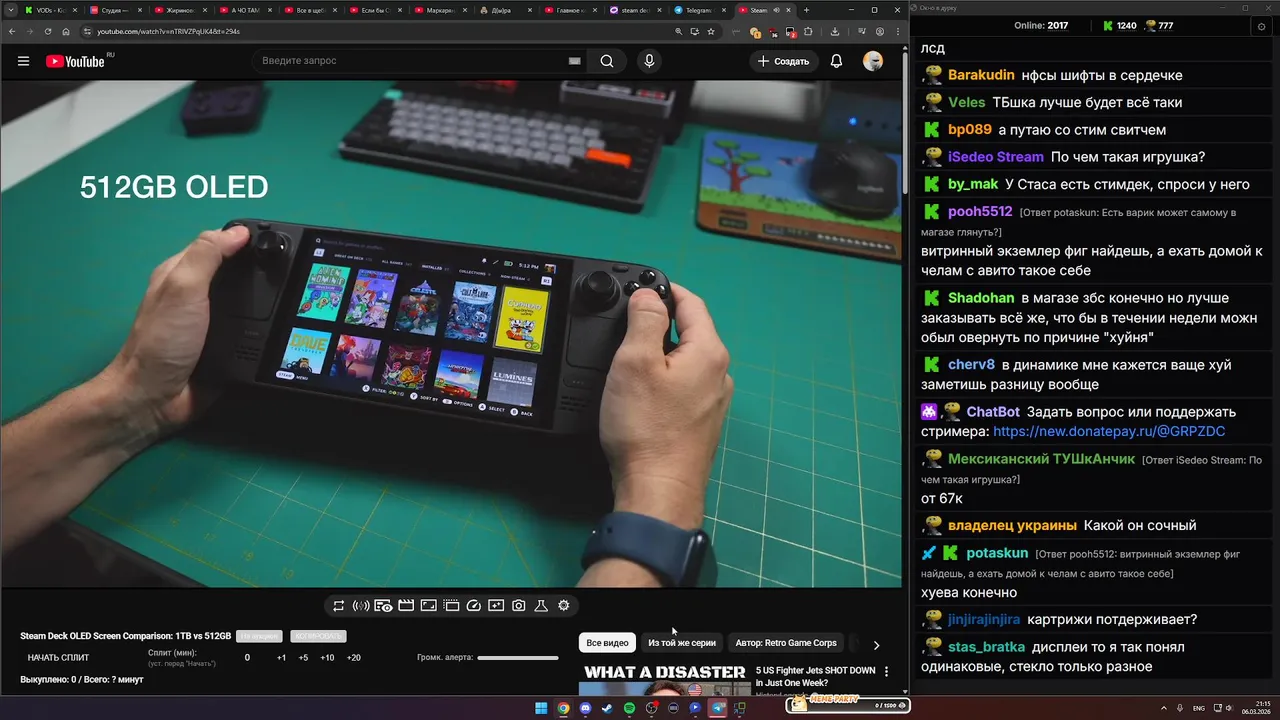Screen dimensions: 1280x720
Task: Open the 5 US Fighter Jets SHOT DOWN title
Action: click(x=815, y=676)
